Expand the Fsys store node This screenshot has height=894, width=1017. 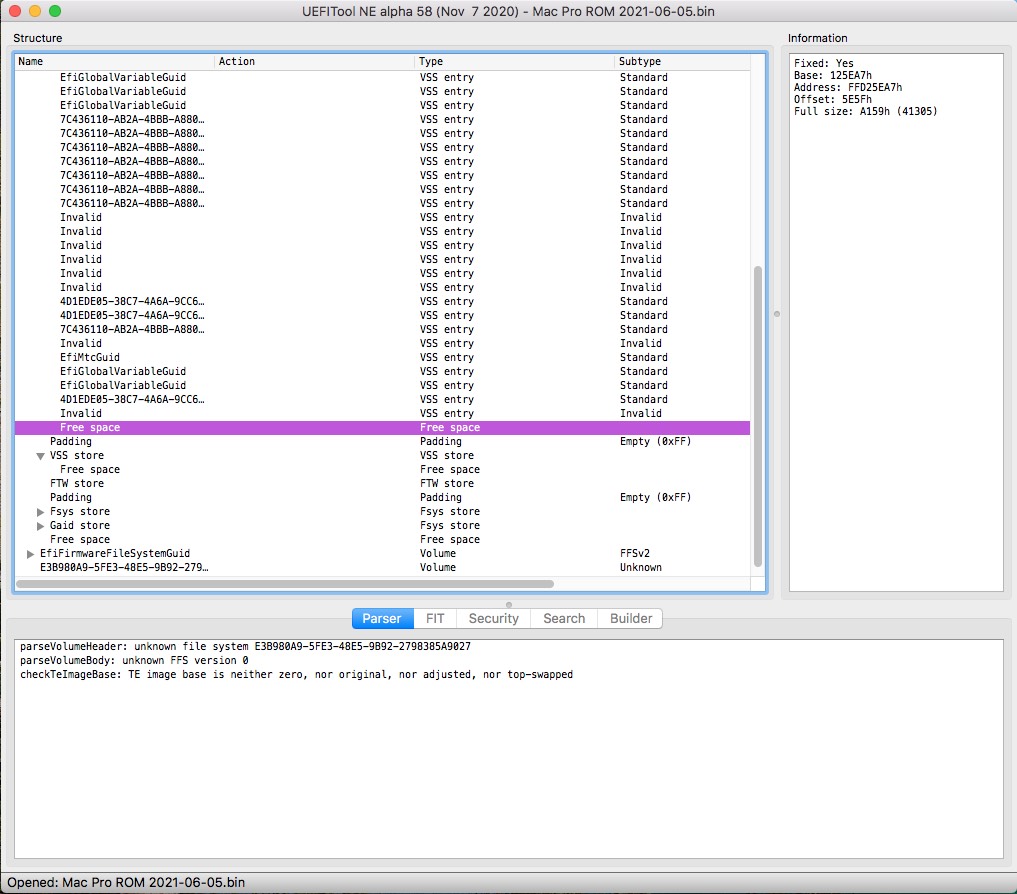click(x=40, y=512)
